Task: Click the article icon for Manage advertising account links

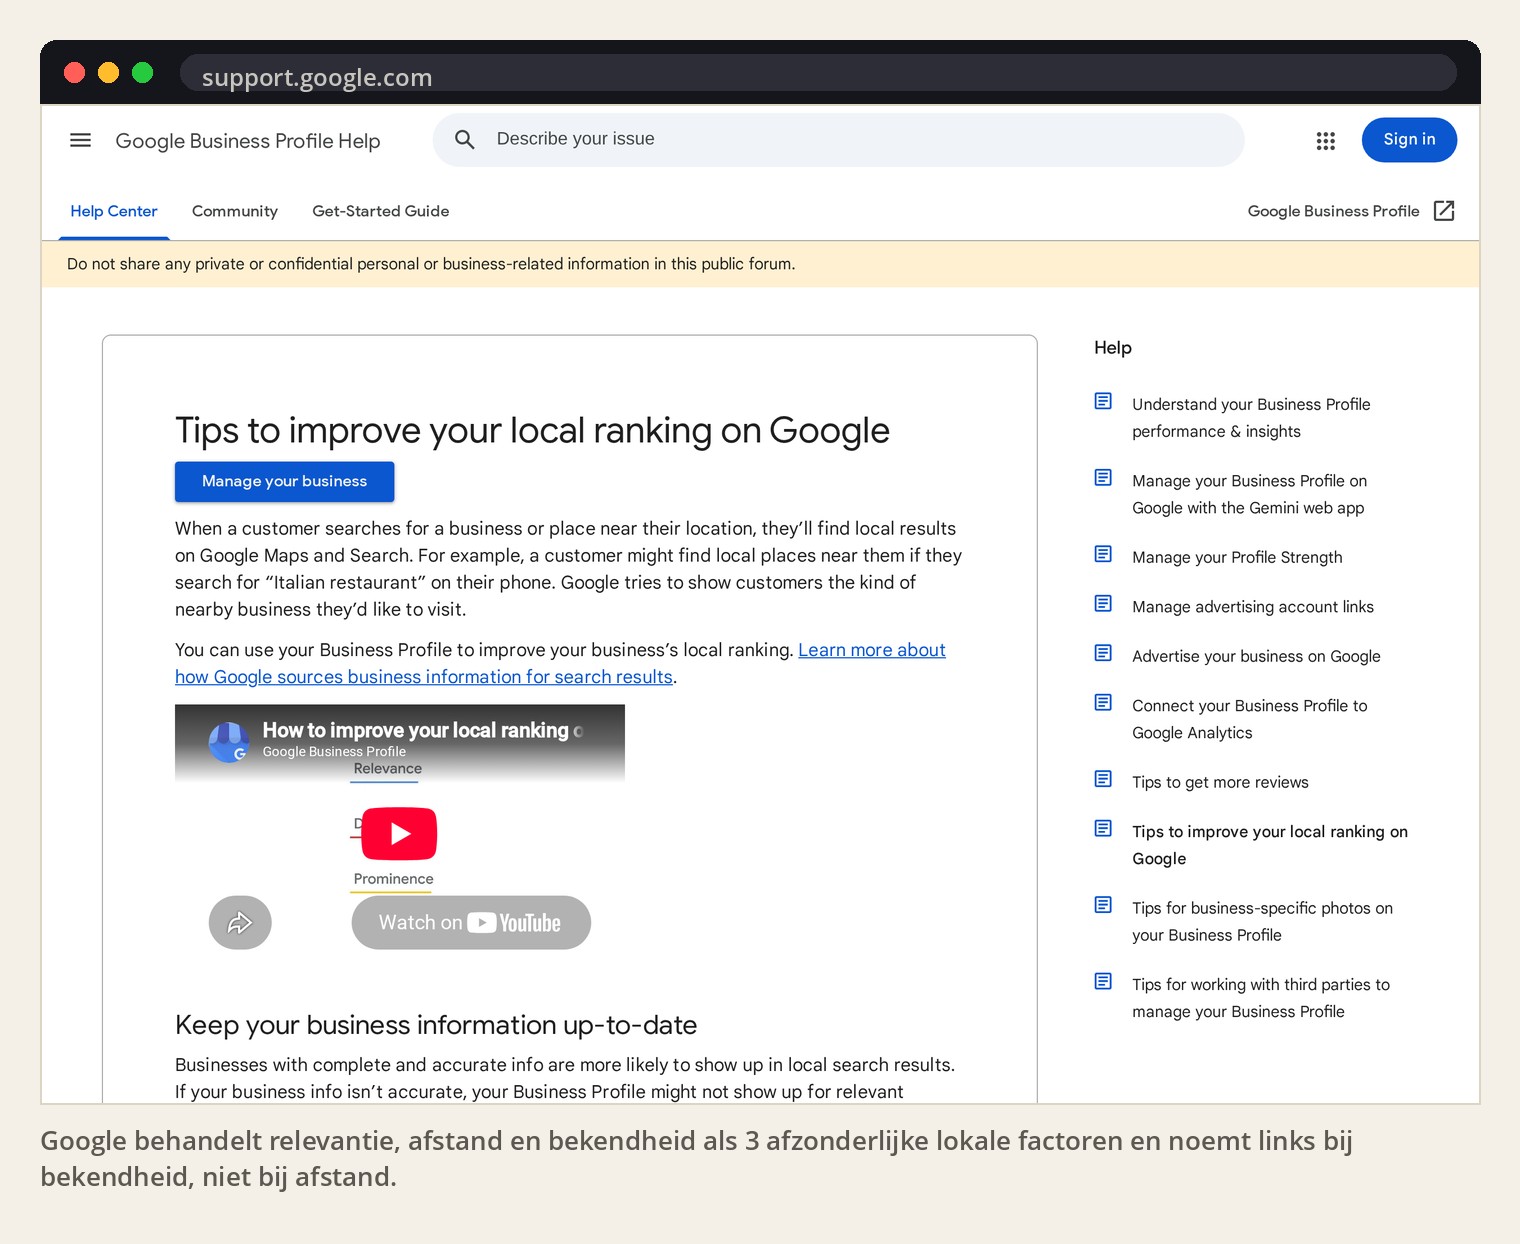Action: (1103, 604)
